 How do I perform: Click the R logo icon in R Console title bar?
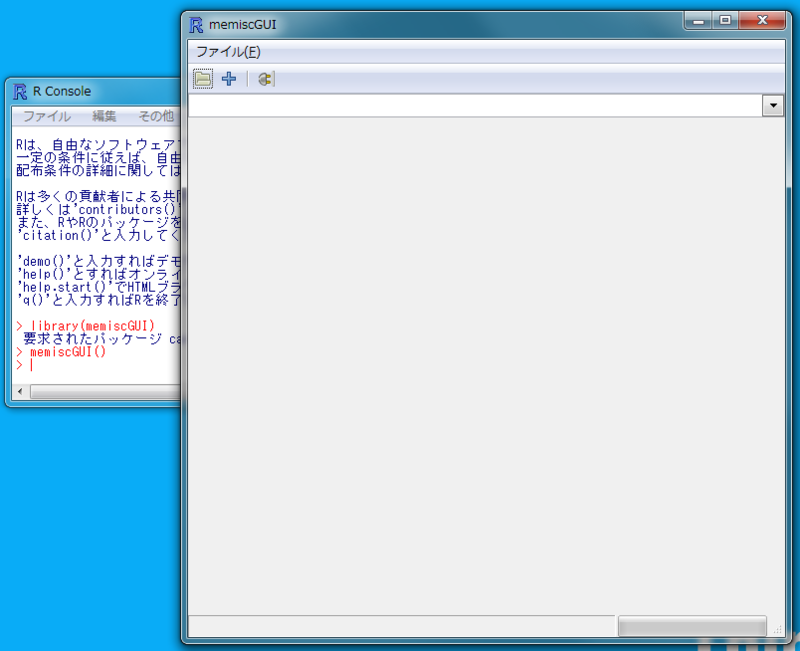pos(20,92)
